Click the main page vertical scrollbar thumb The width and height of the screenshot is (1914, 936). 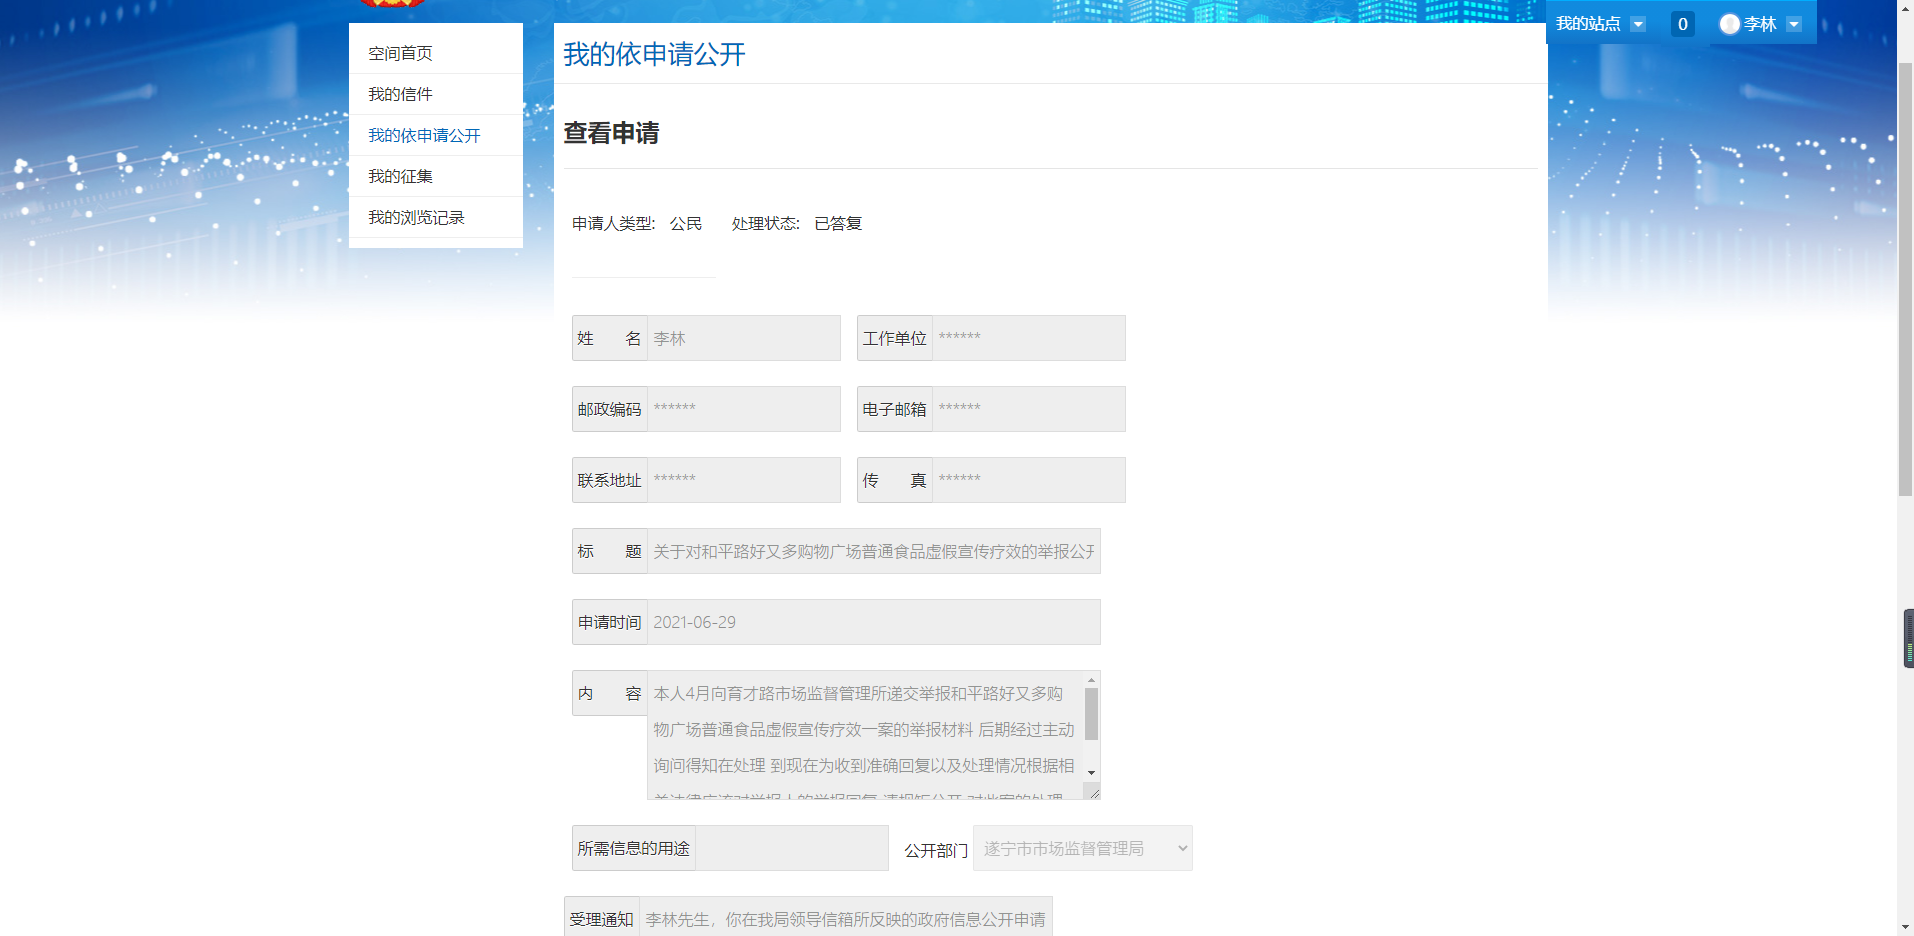[x=1905, y=280]
